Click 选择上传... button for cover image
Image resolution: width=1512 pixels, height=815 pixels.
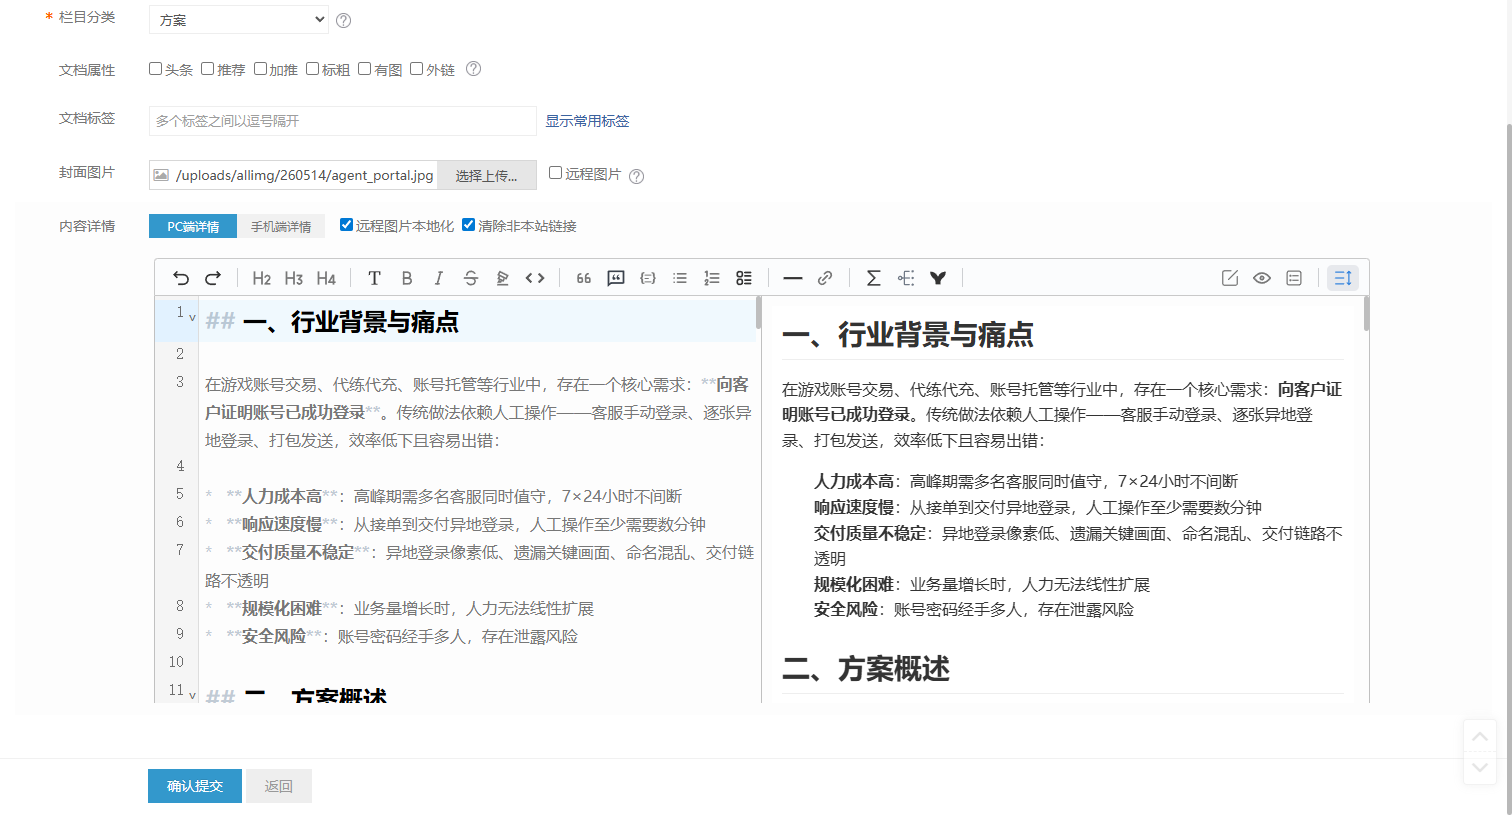click(486, 175)
